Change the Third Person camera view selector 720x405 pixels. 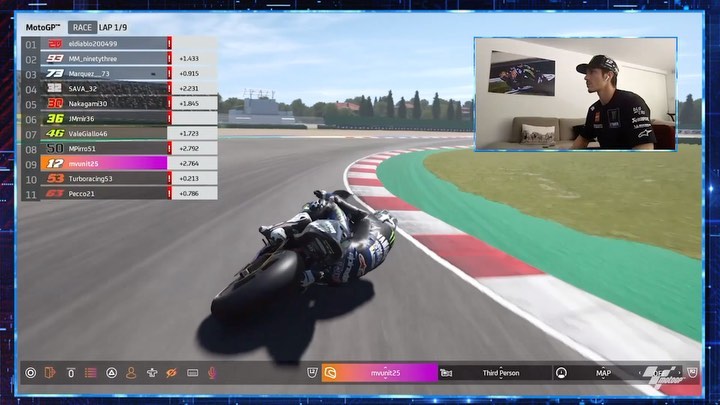pyautogui.click(x=501, y=373)
